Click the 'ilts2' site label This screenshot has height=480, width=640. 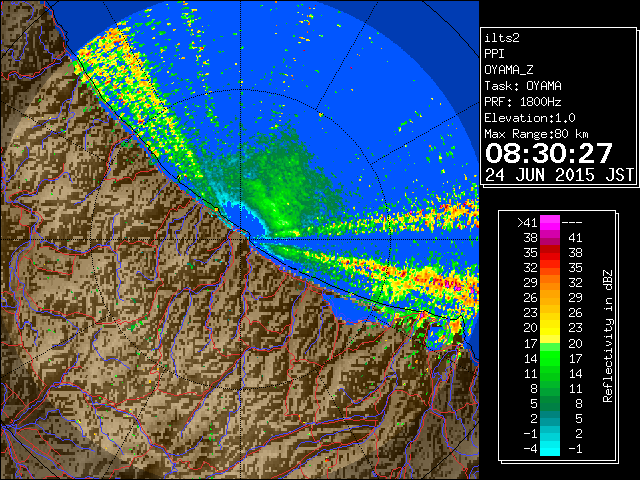[502, 38]
